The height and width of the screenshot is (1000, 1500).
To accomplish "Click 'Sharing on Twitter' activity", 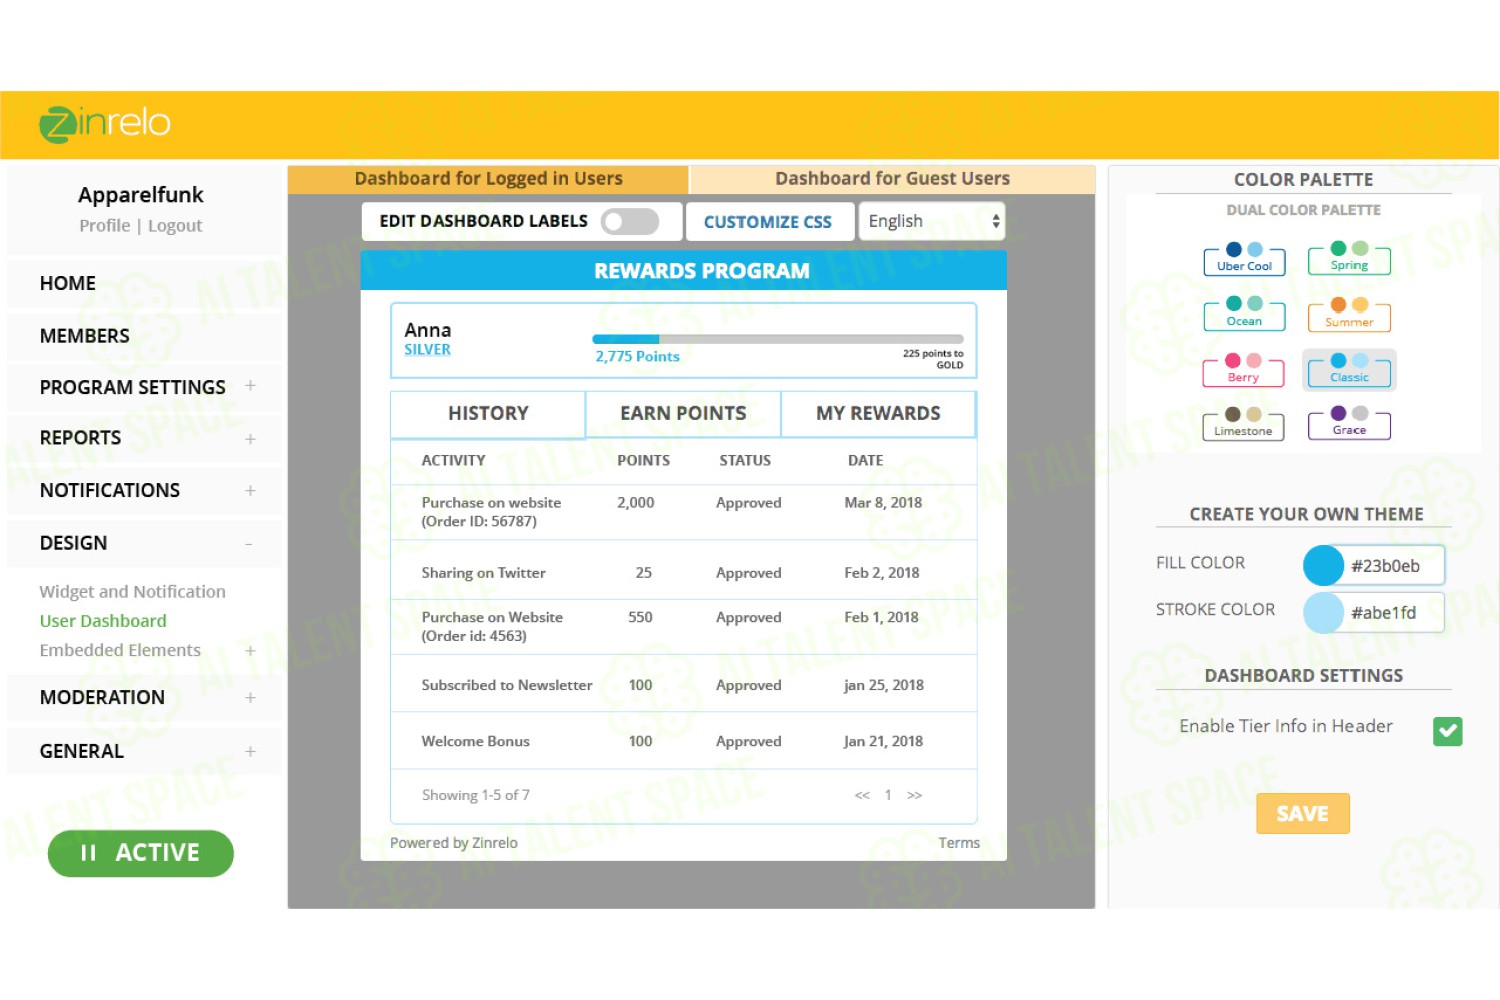I will point(484,574).
